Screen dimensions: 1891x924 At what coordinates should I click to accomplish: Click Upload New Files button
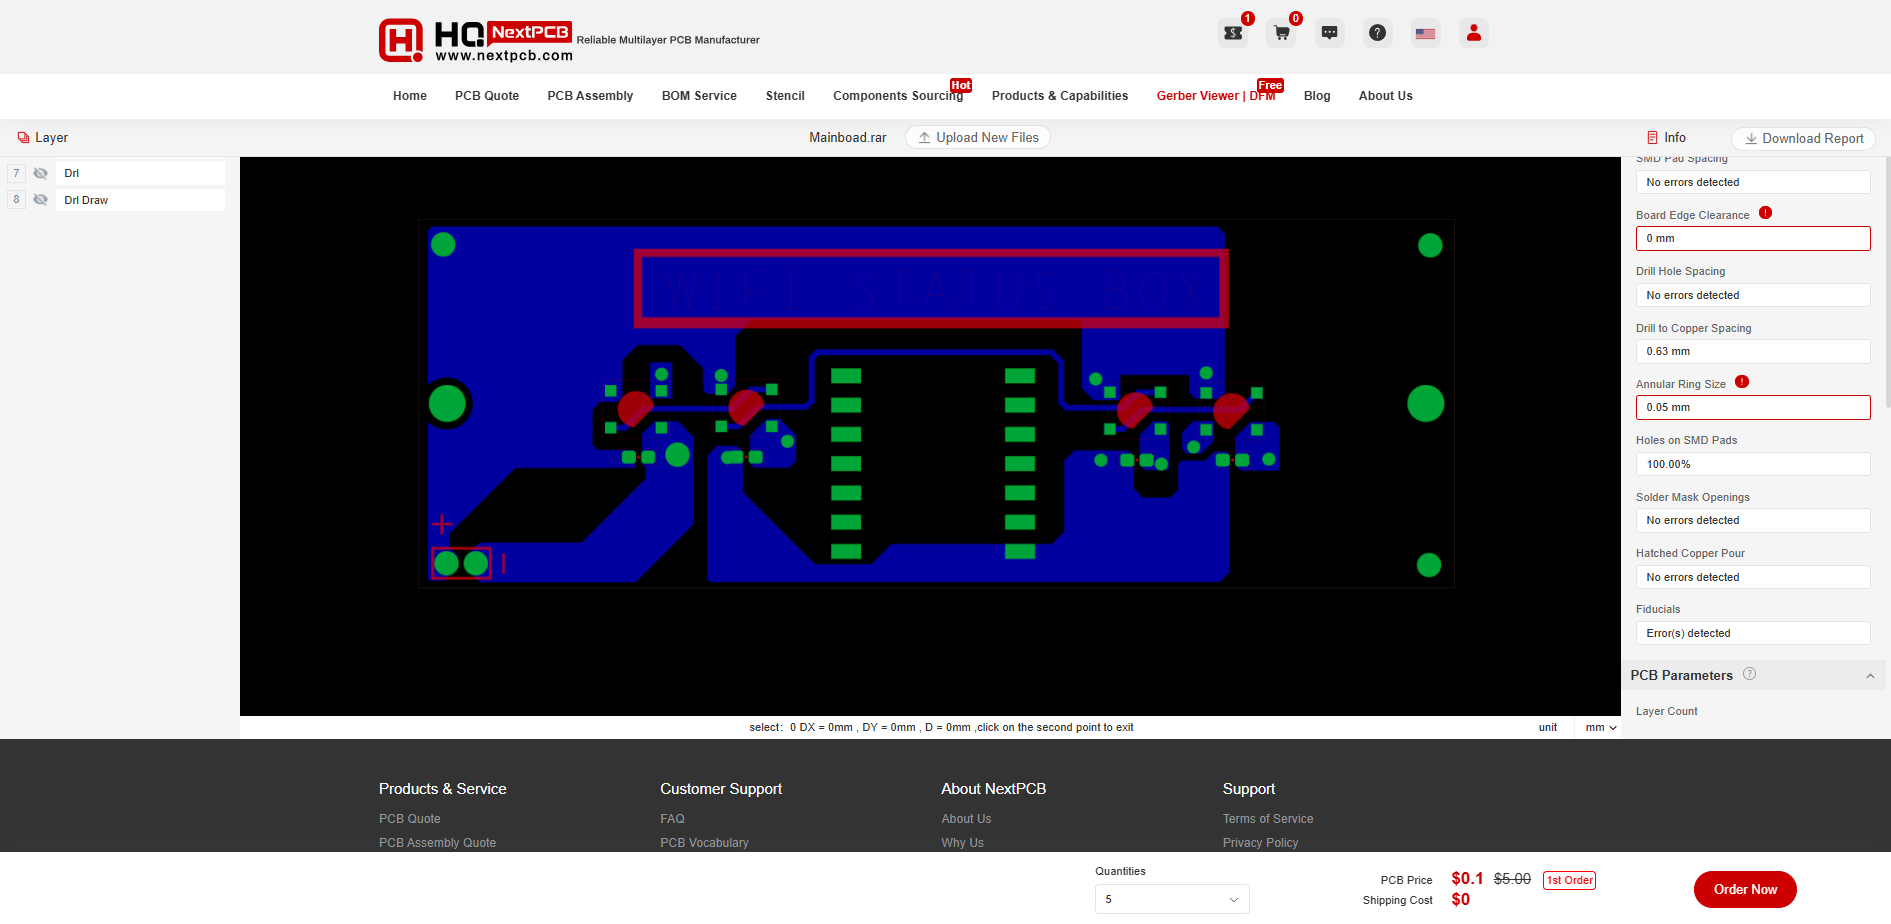[x=978, y=138]
